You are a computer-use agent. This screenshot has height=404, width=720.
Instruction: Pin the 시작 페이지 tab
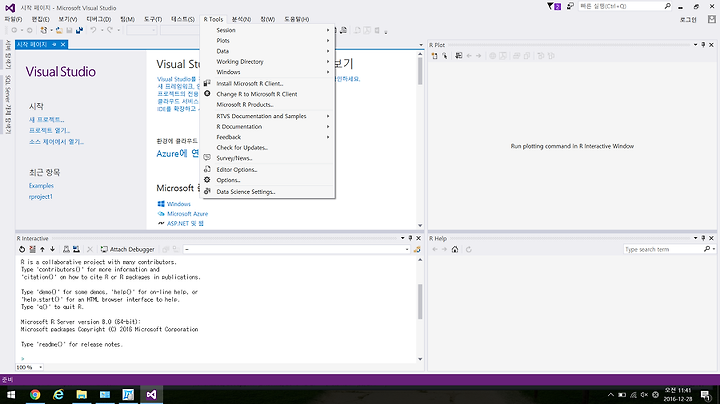(x=54, y=45)
